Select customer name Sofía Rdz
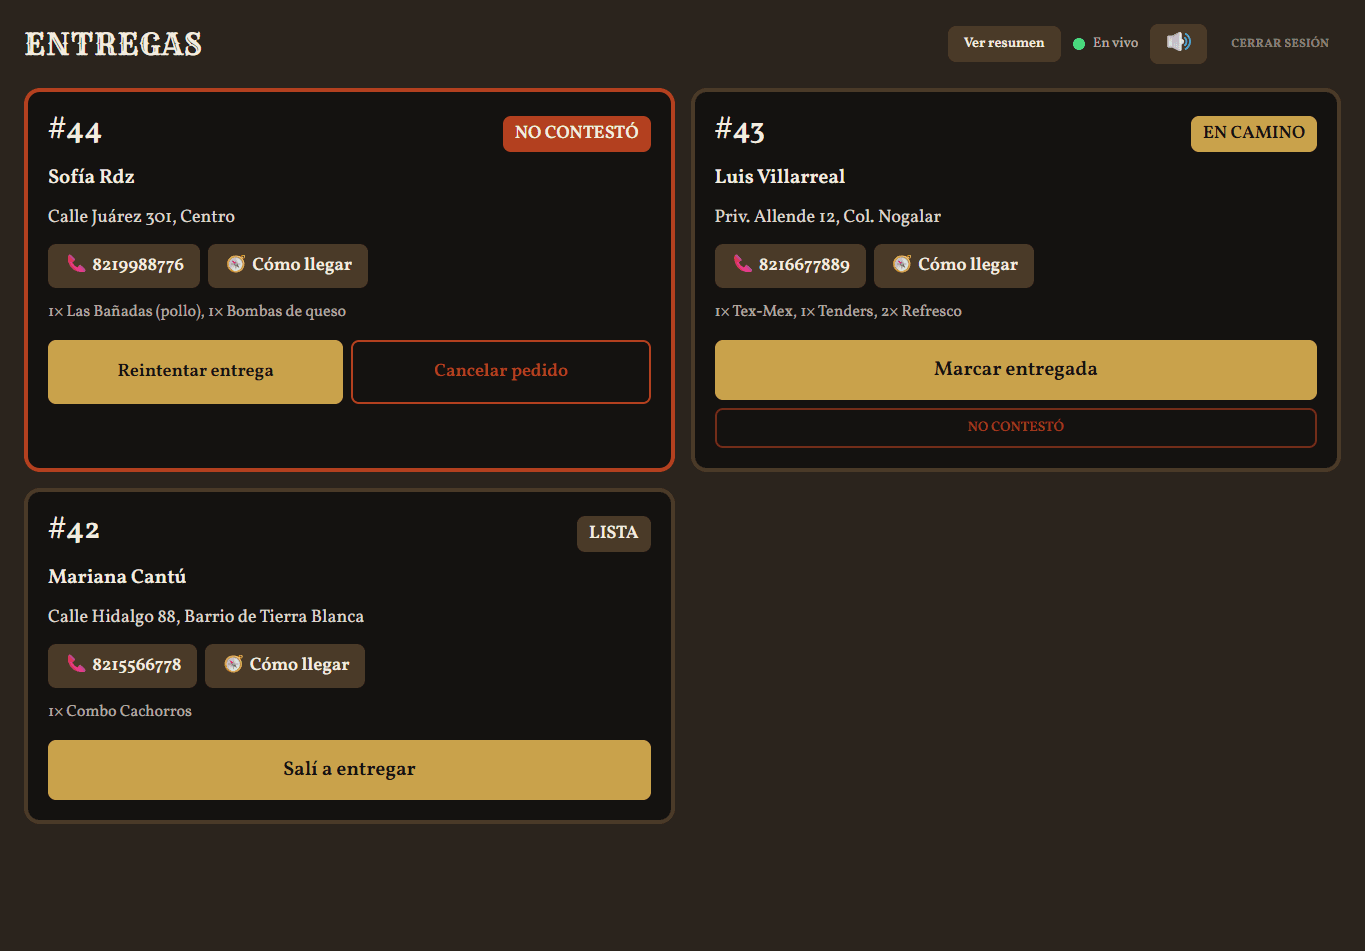 tap(91, 177)
